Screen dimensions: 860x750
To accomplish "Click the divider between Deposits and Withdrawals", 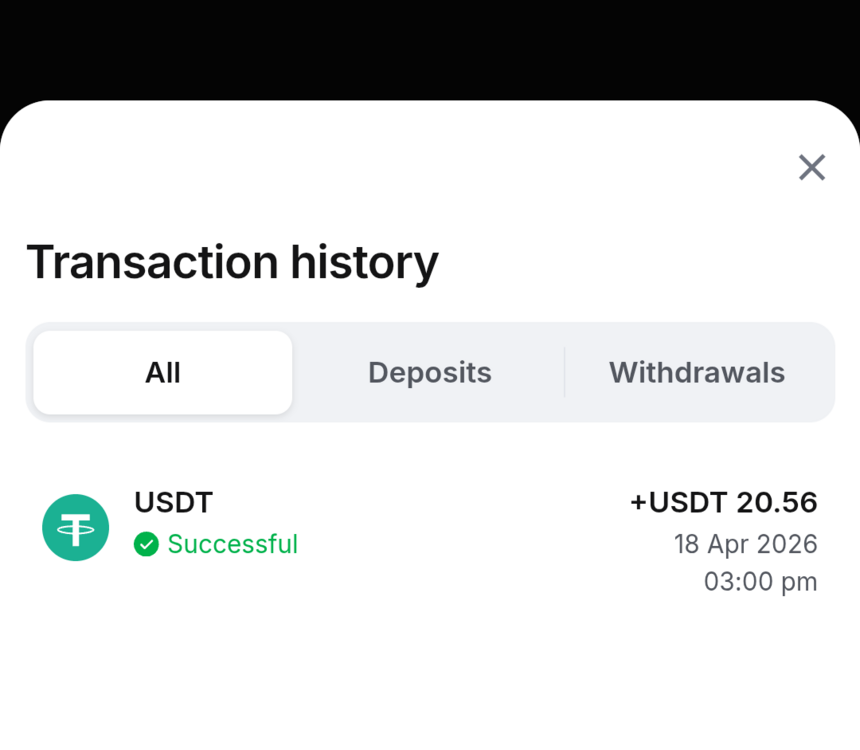I will pos(565,373).
